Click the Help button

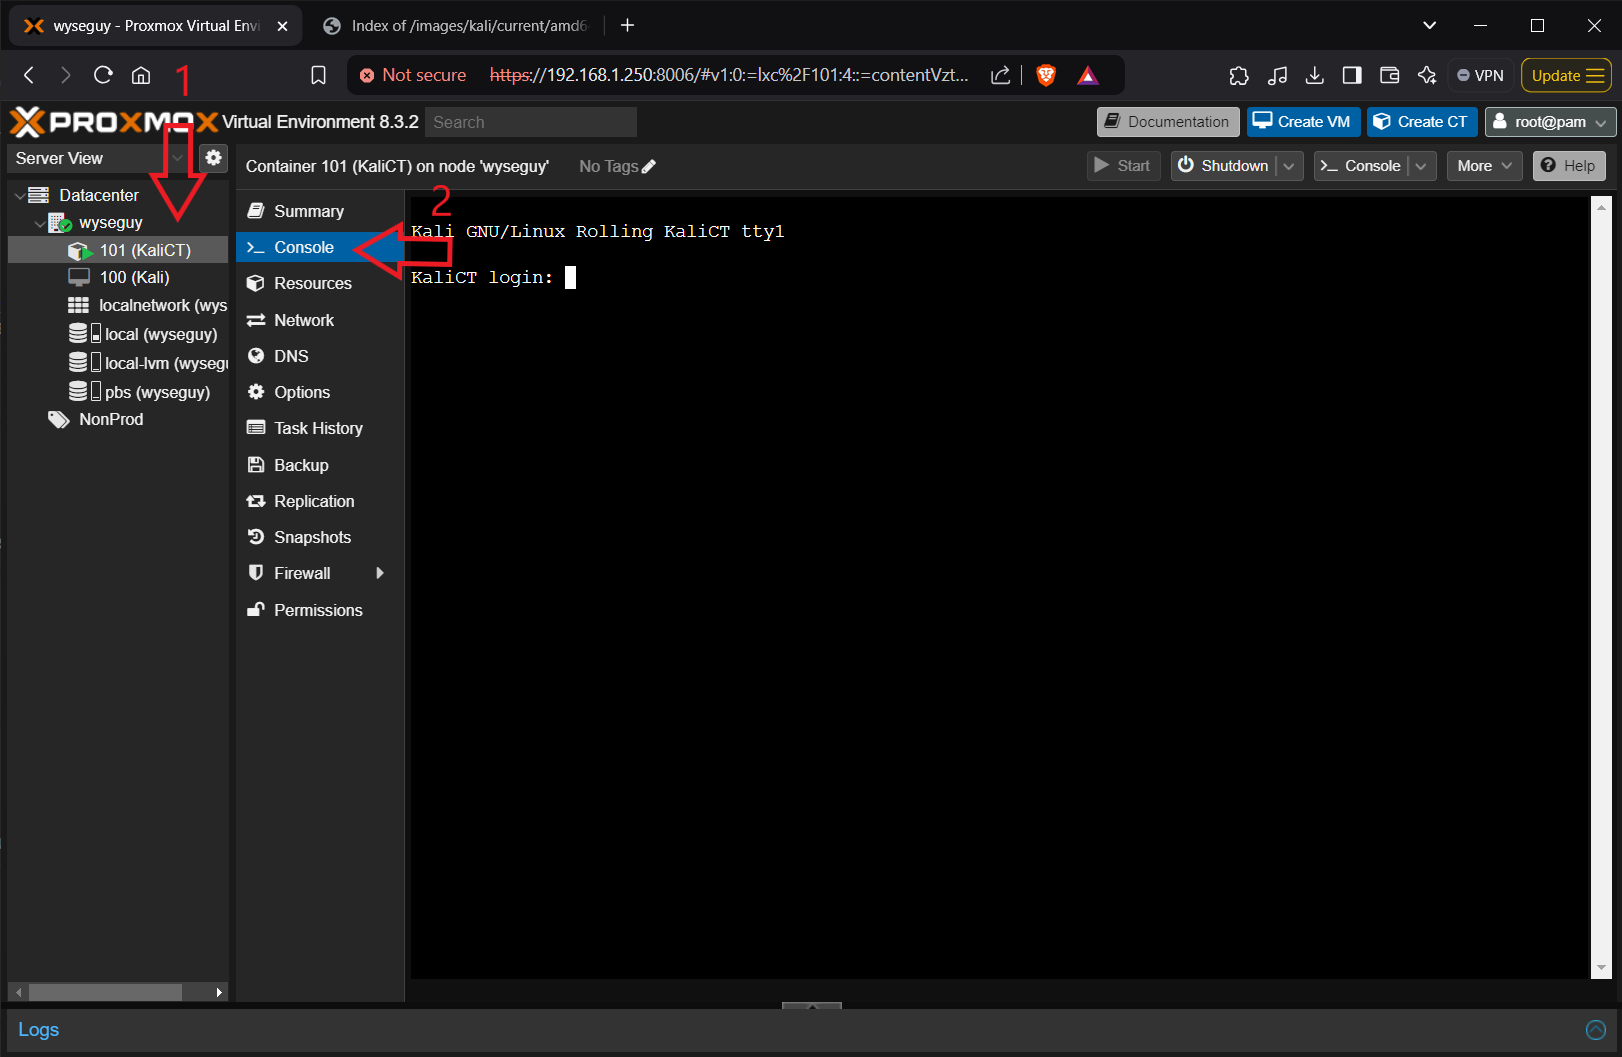tap(1569, 166)
